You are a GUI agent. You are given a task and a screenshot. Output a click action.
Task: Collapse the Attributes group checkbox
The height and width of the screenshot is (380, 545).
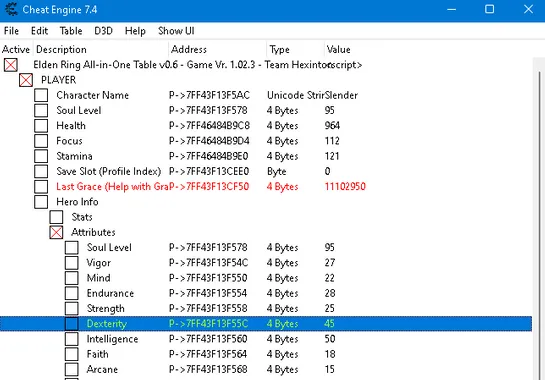pos(56,232)
